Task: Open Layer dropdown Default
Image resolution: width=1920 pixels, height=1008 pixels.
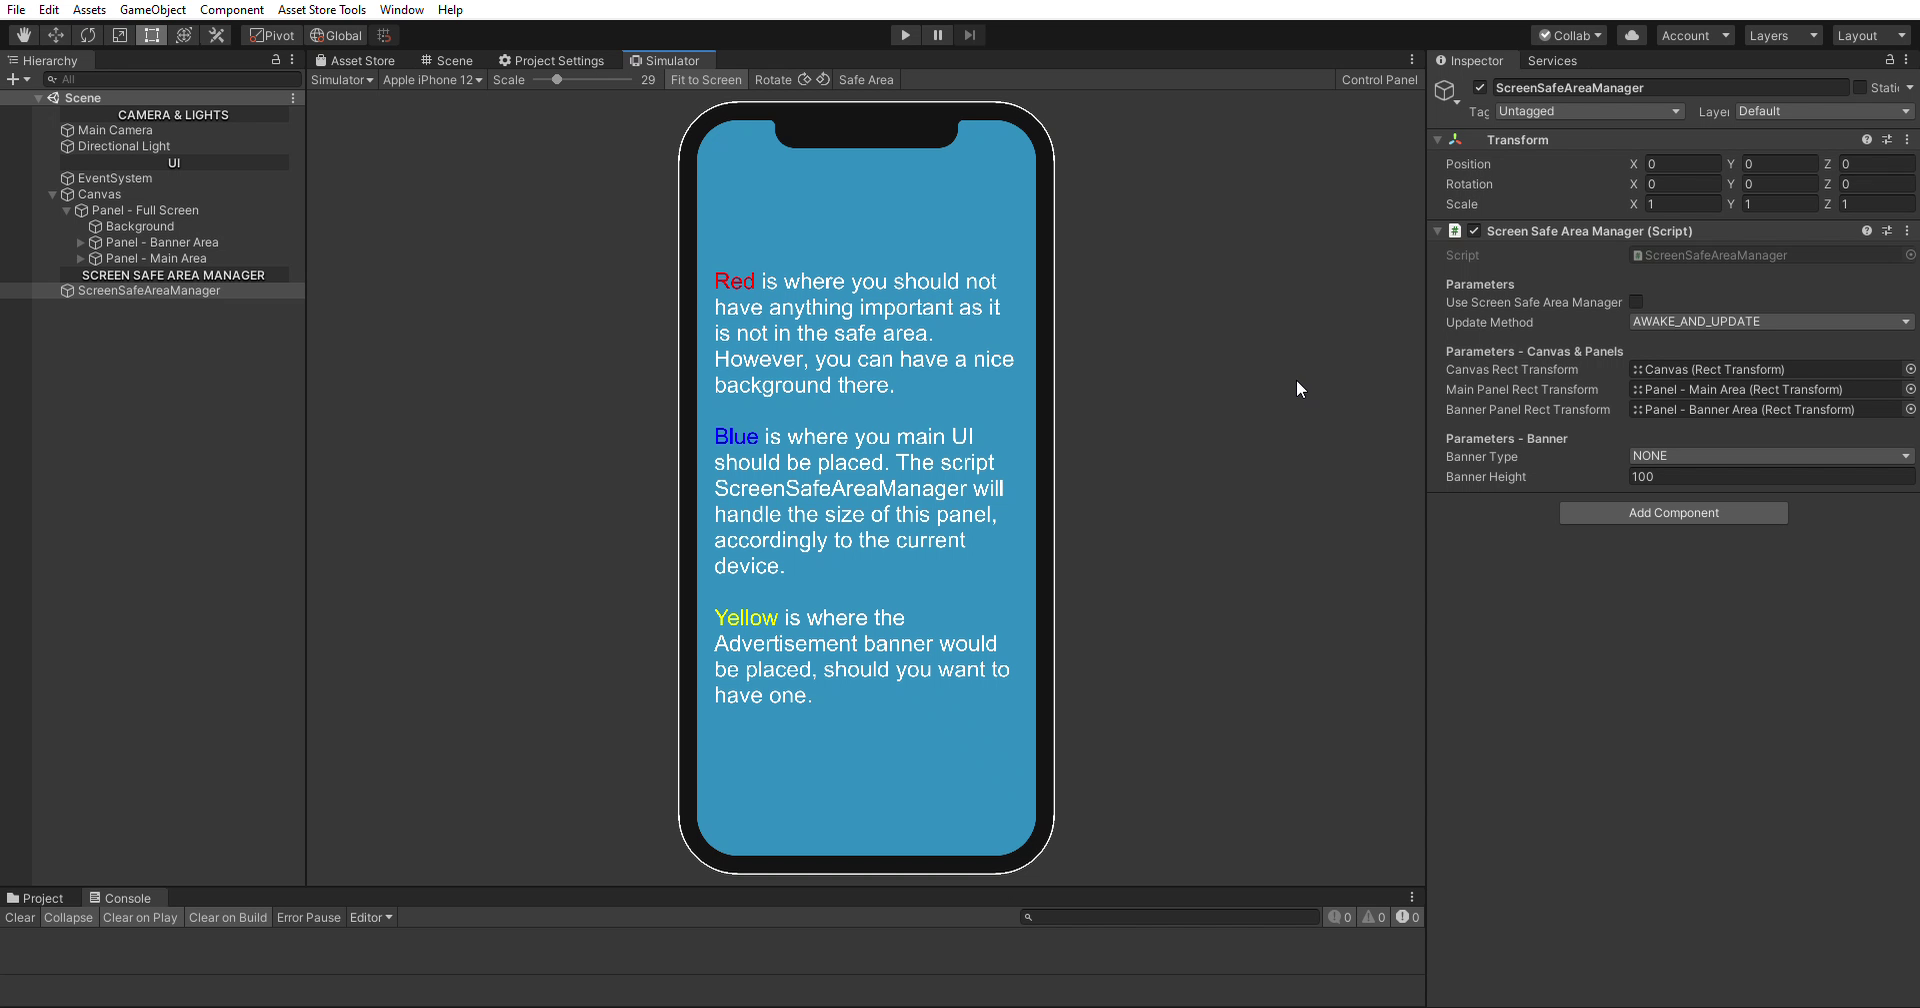Action: pyautogui.click(x=1825, y=111)
